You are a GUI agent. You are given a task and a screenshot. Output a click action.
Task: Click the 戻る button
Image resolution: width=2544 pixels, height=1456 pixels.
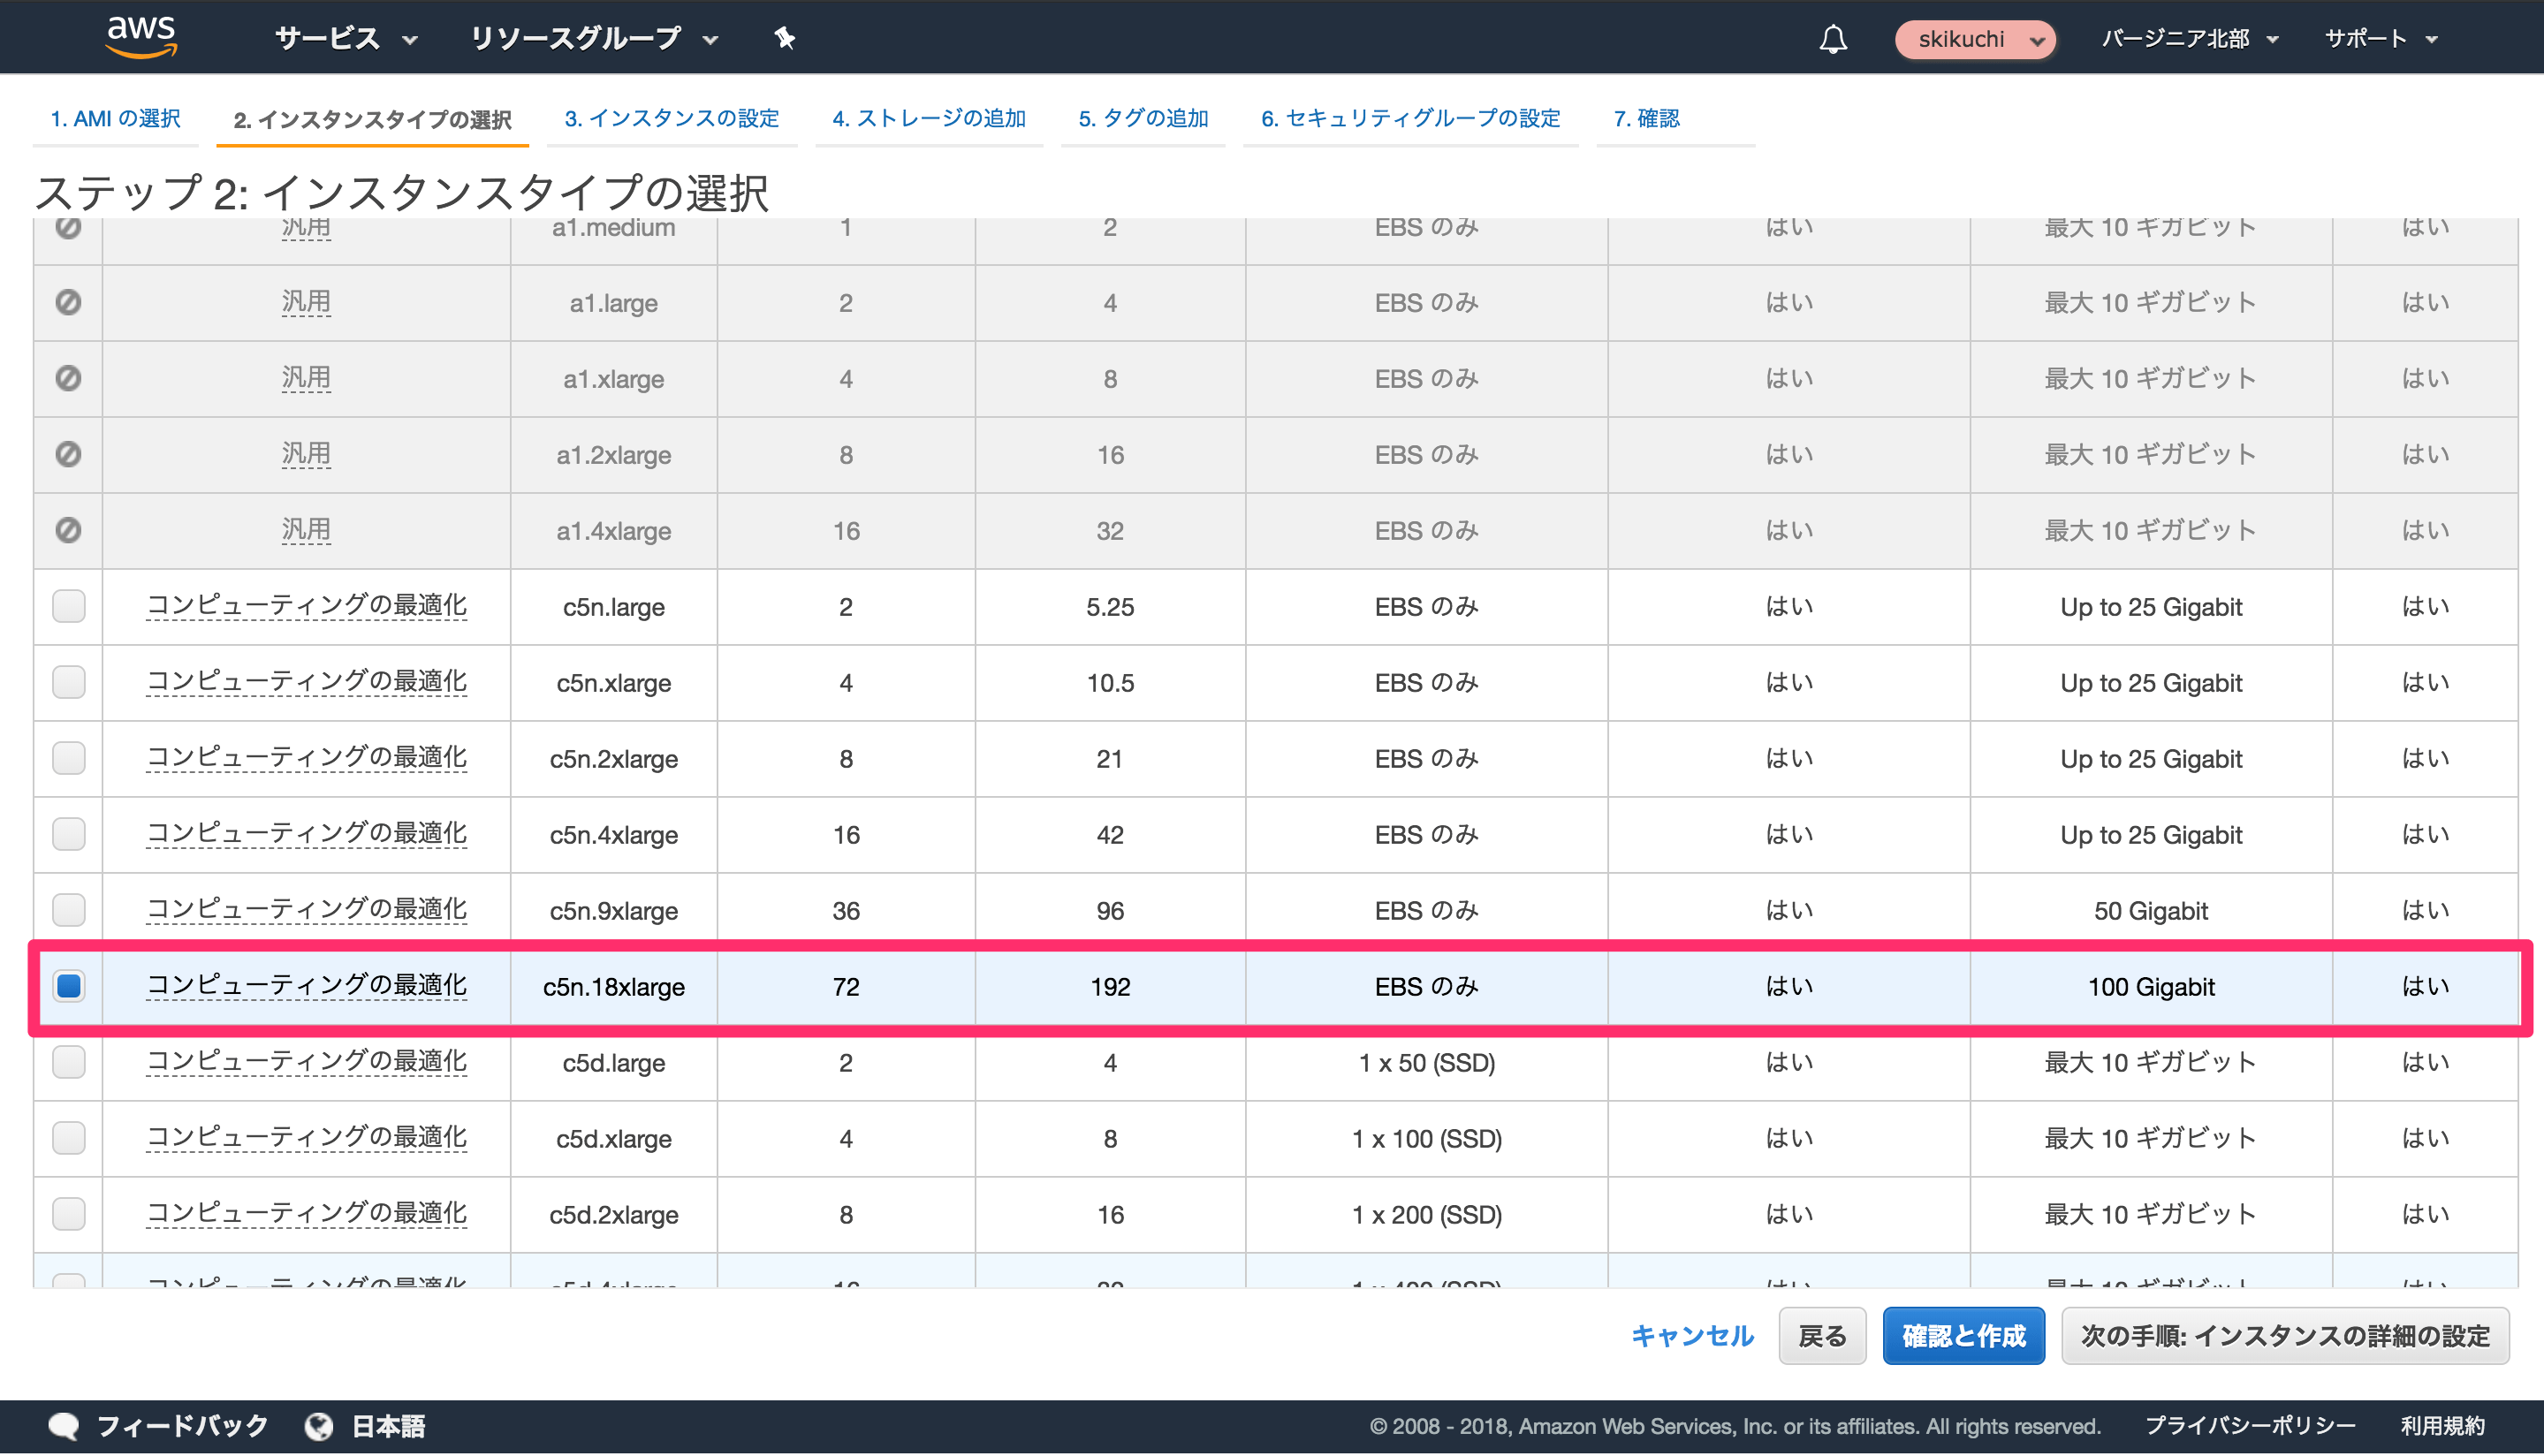1822,1336
